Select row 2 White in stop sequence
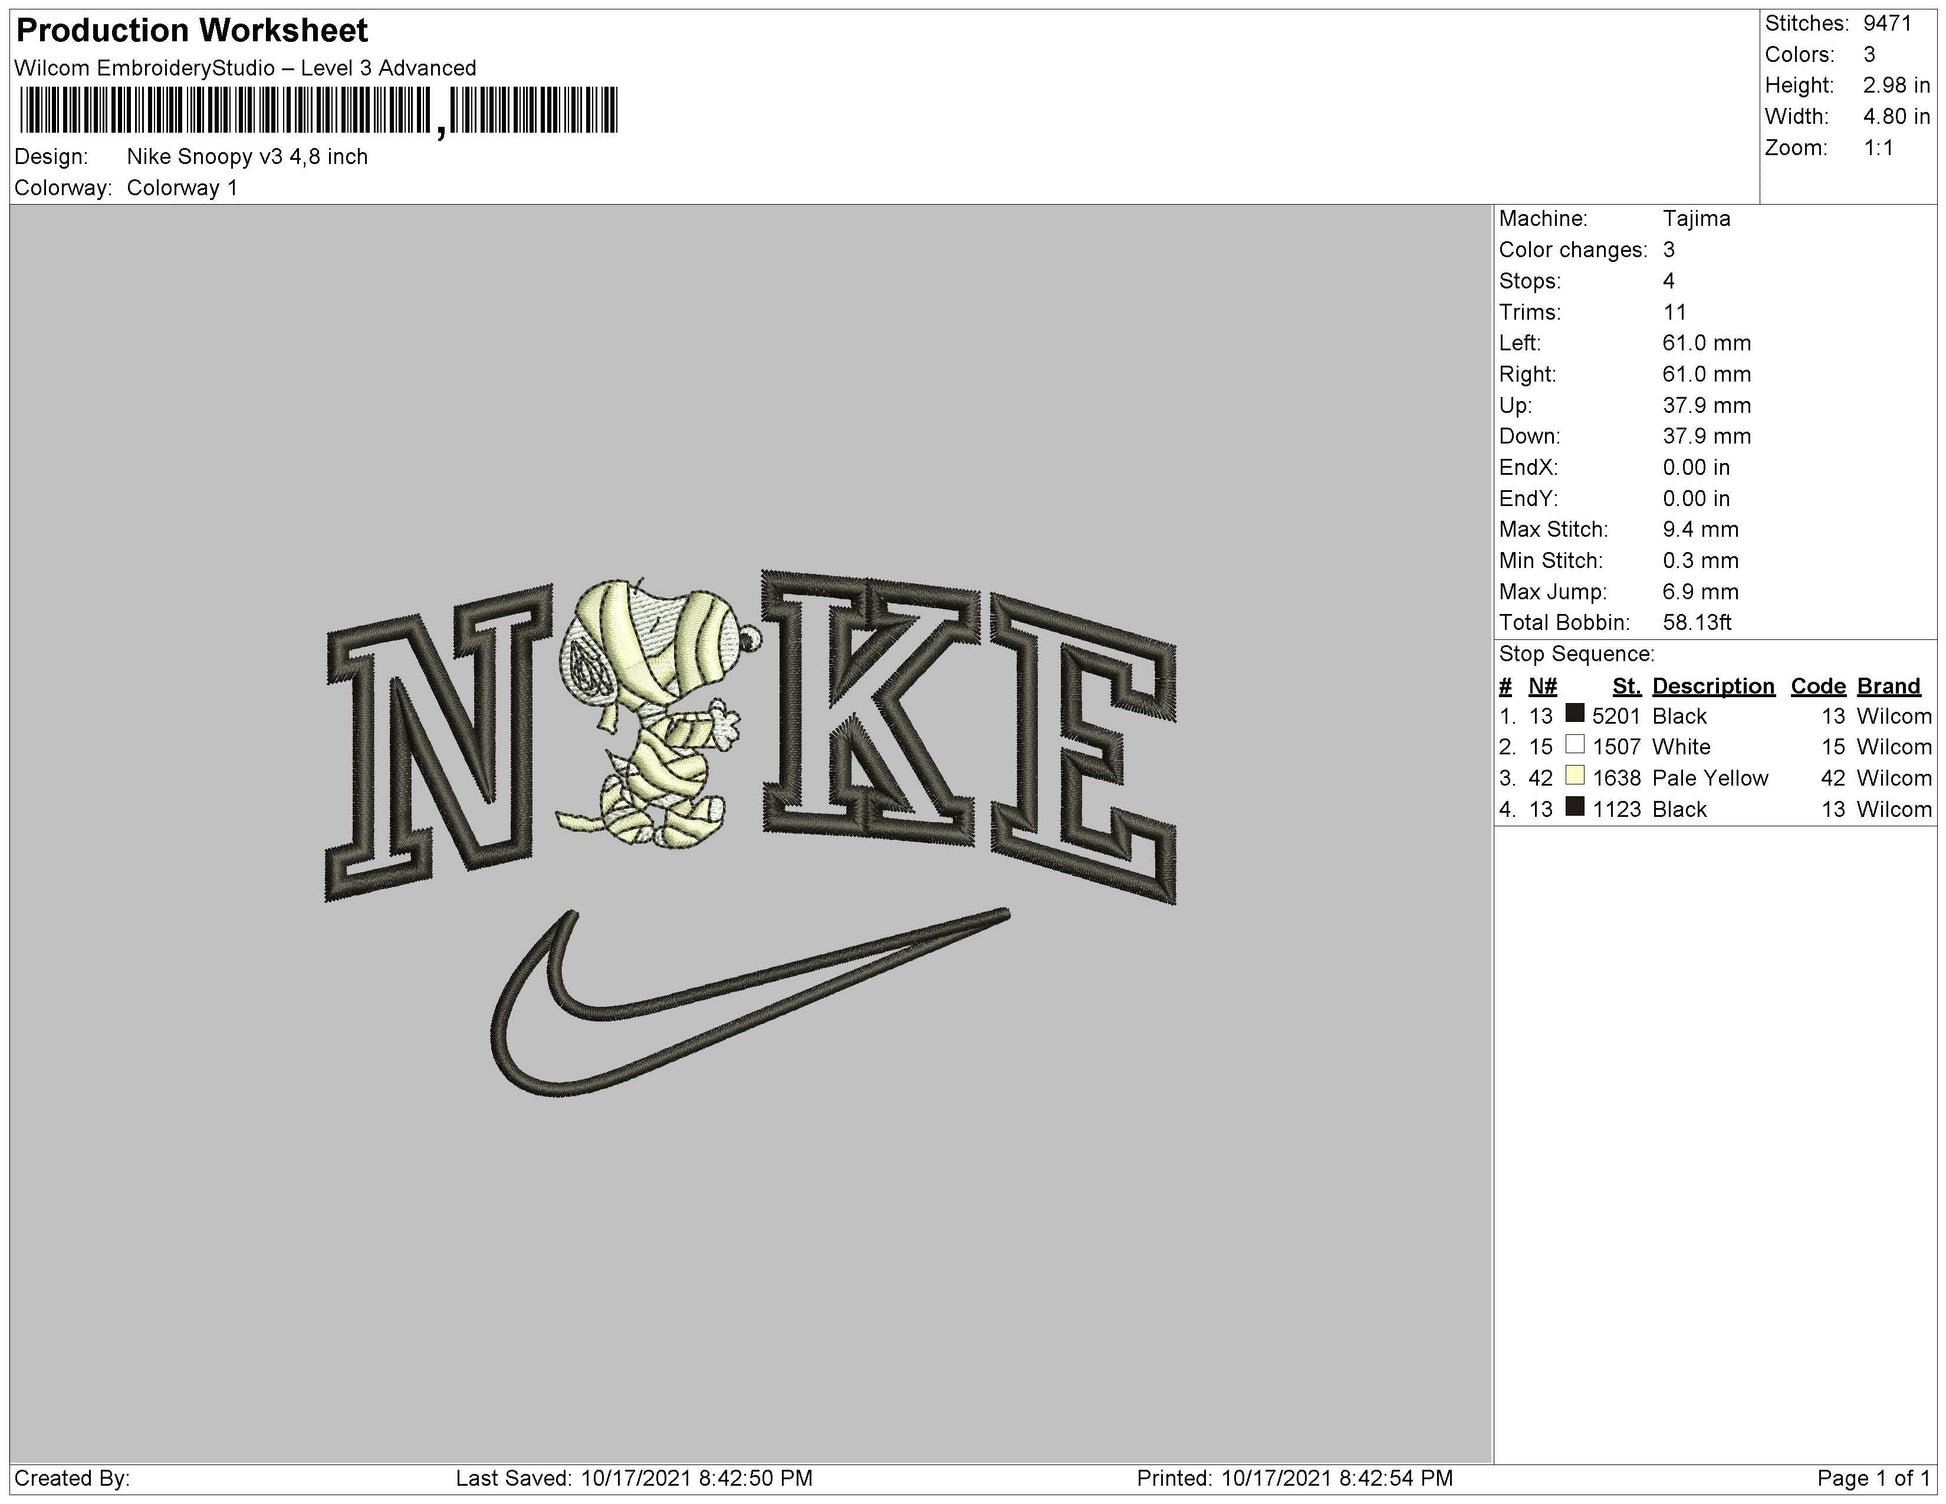1946x1504 pixels. (x=1683, y=747)
